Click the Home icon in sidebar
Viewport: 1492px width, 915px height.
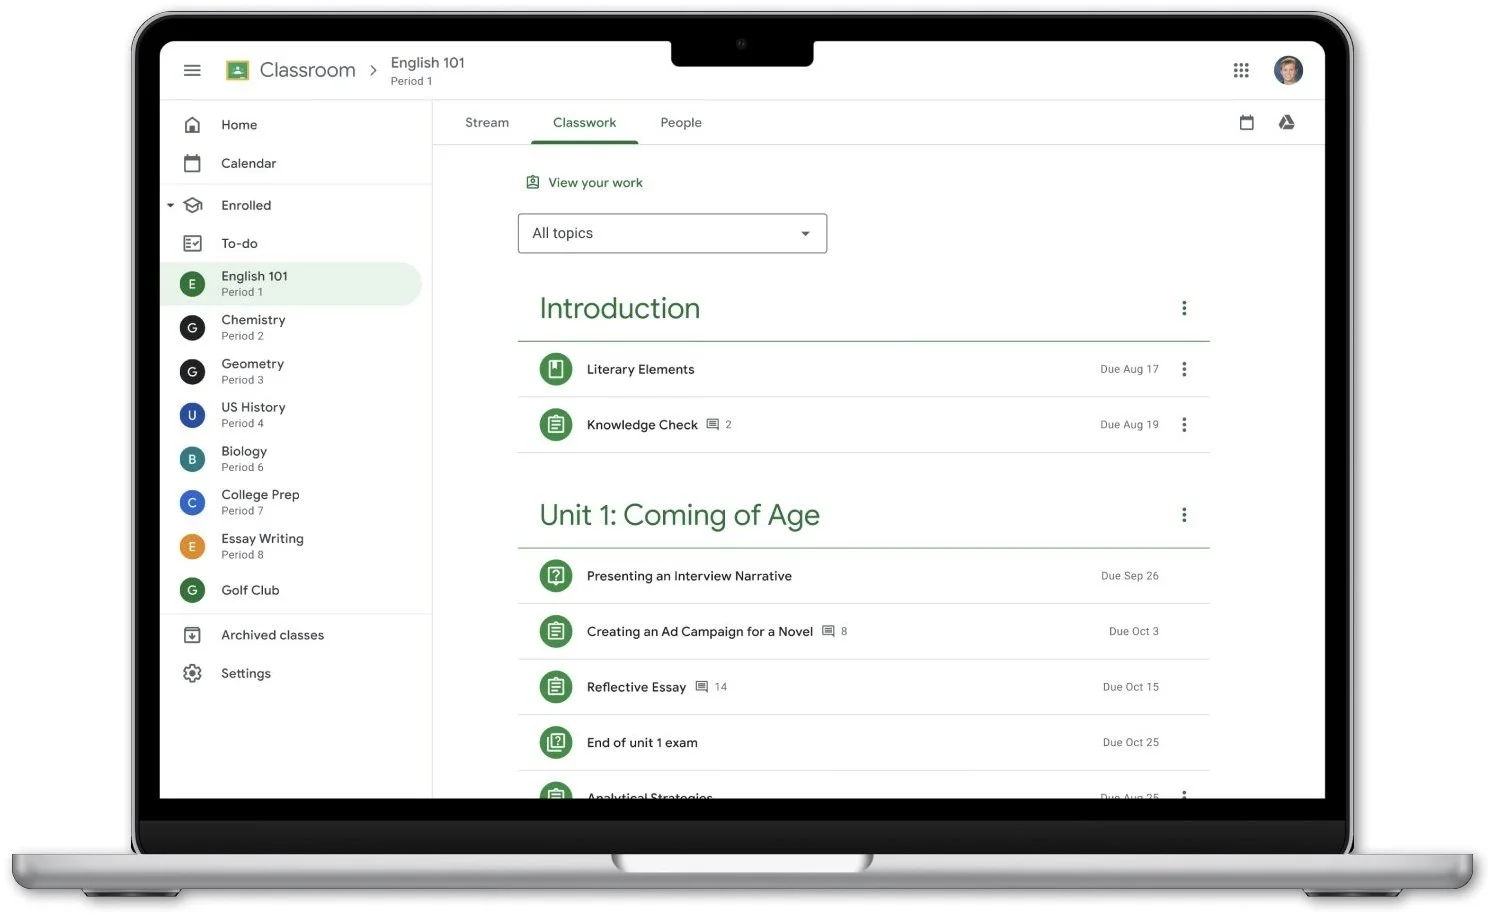point(192,125)
